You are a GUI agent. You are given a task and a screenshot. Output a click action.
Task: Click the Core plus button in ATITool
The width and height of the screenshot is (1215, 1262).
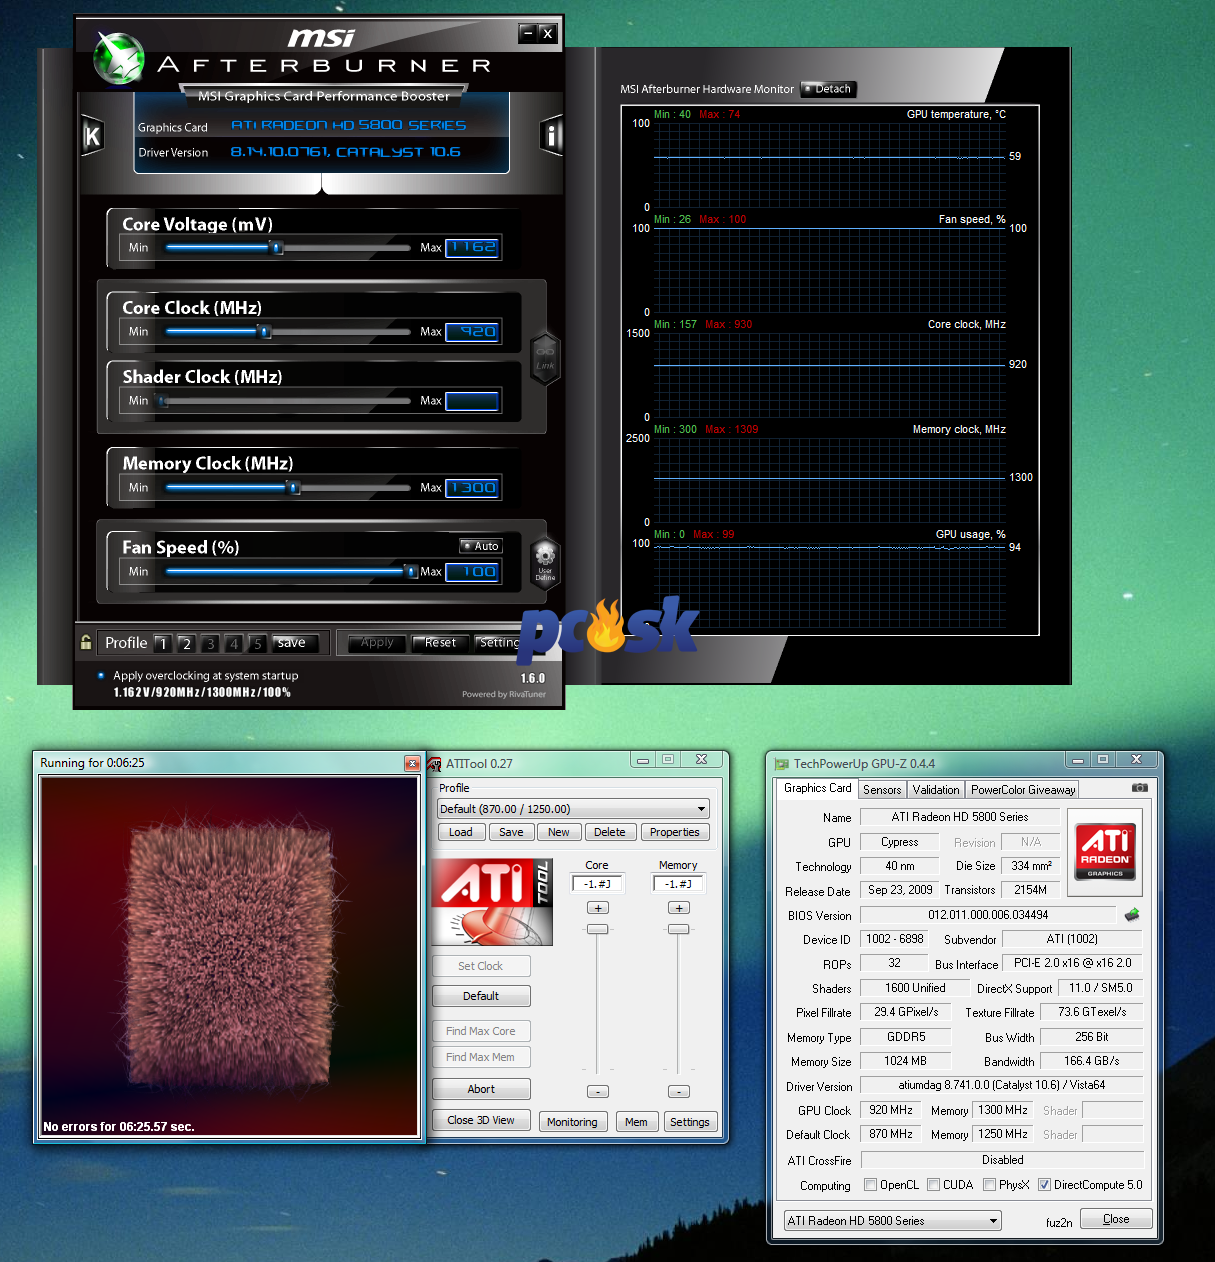pos(598,908)
